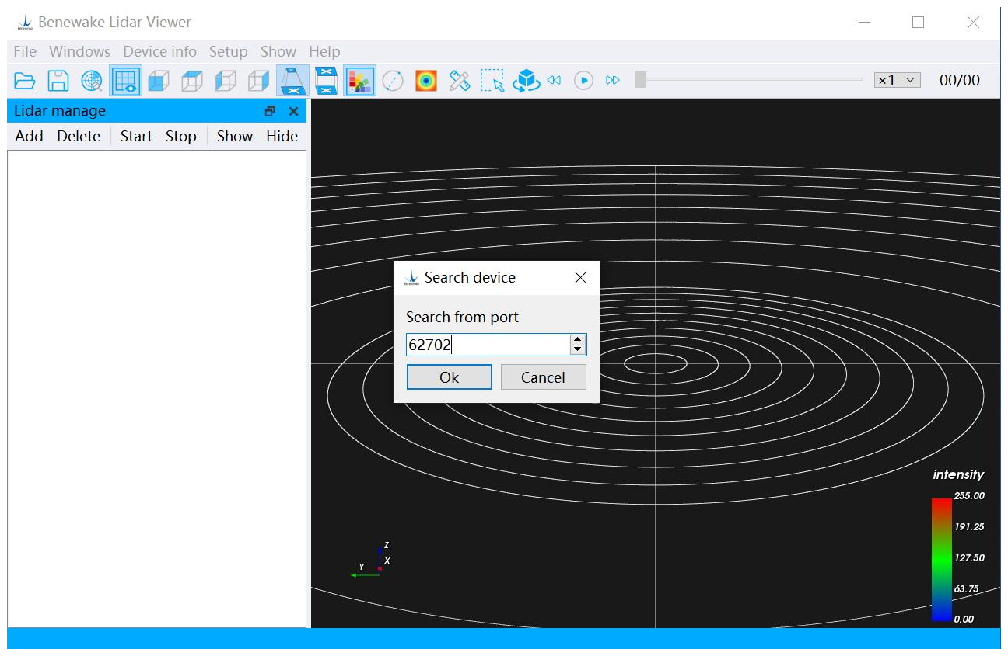Screen dimensions: 1008x656
Task: Decrease port number with down arrow
Action: [578, 350]
